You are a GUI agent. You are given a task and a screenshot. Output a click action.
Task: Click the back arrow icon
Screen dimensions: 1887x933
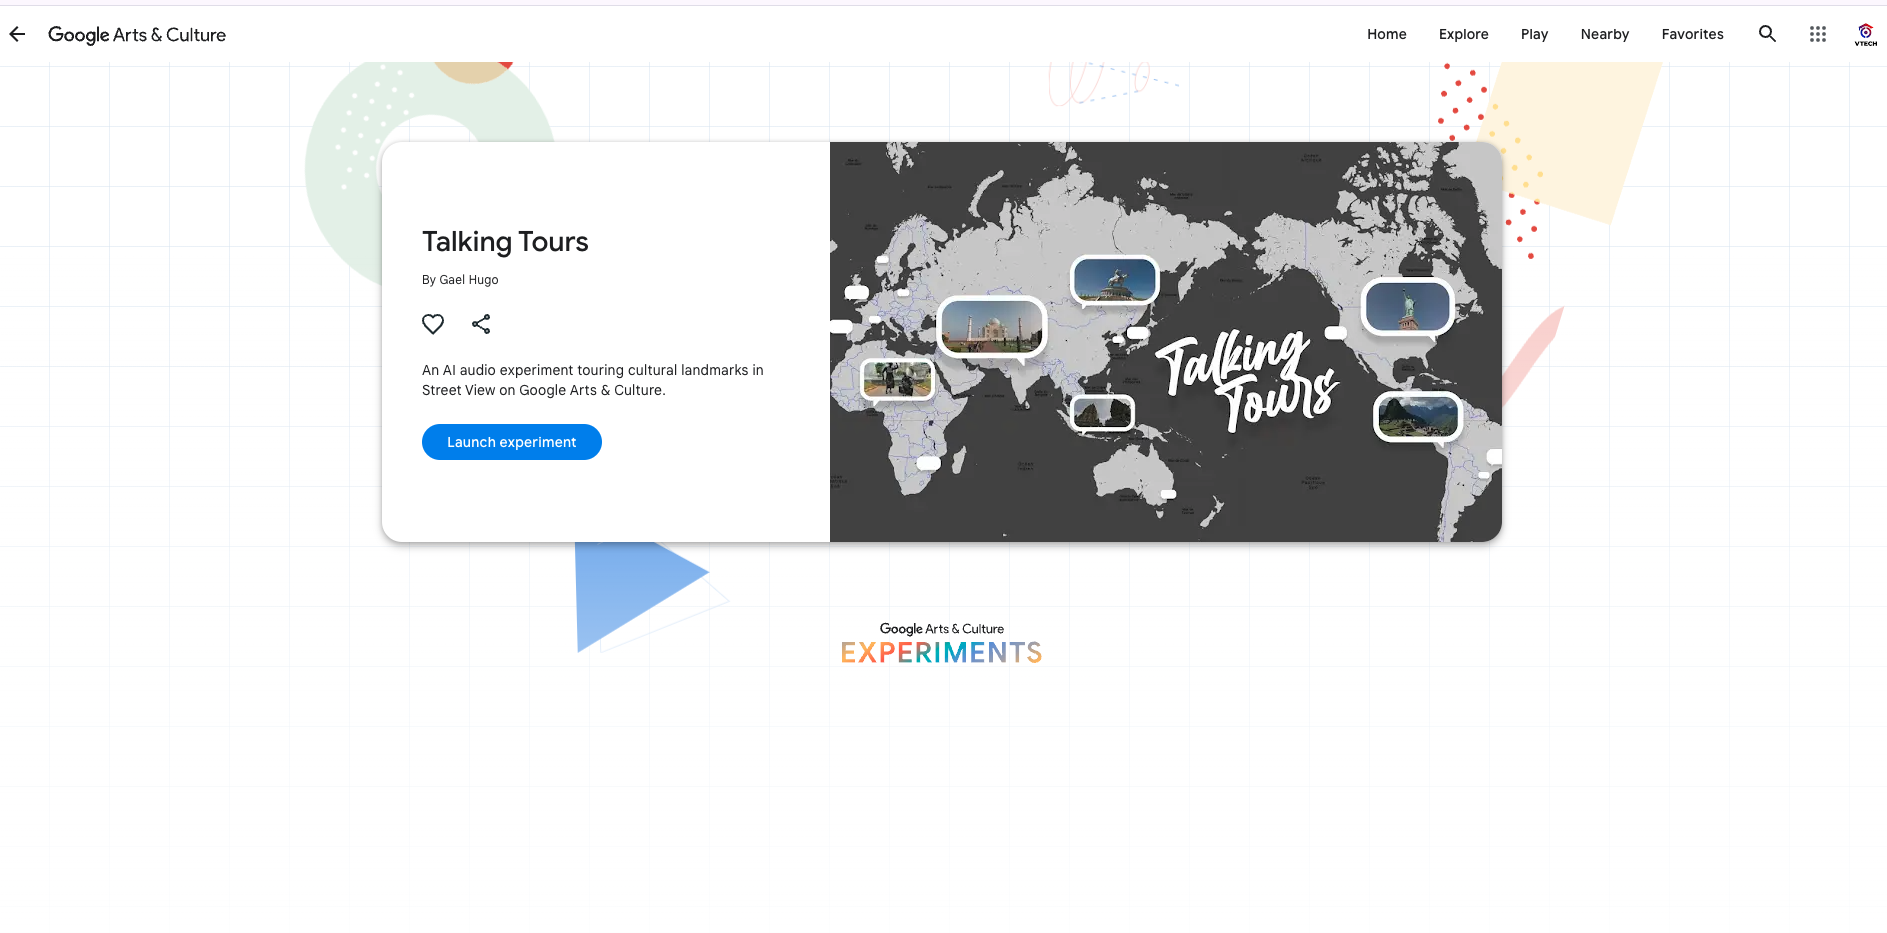[x=17, y=34]
